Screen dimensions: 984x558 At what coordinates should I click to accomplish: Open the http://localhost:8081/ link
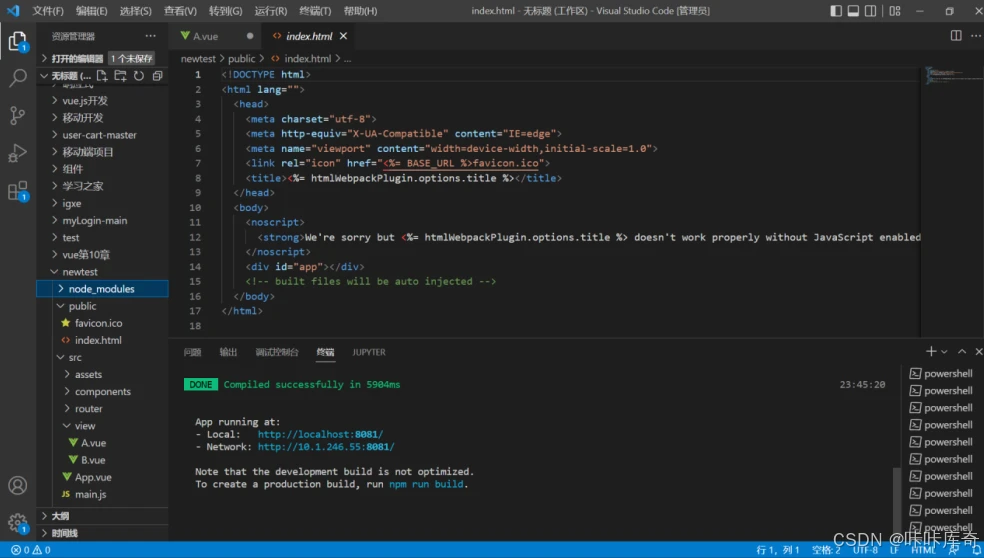pos(320,434)
